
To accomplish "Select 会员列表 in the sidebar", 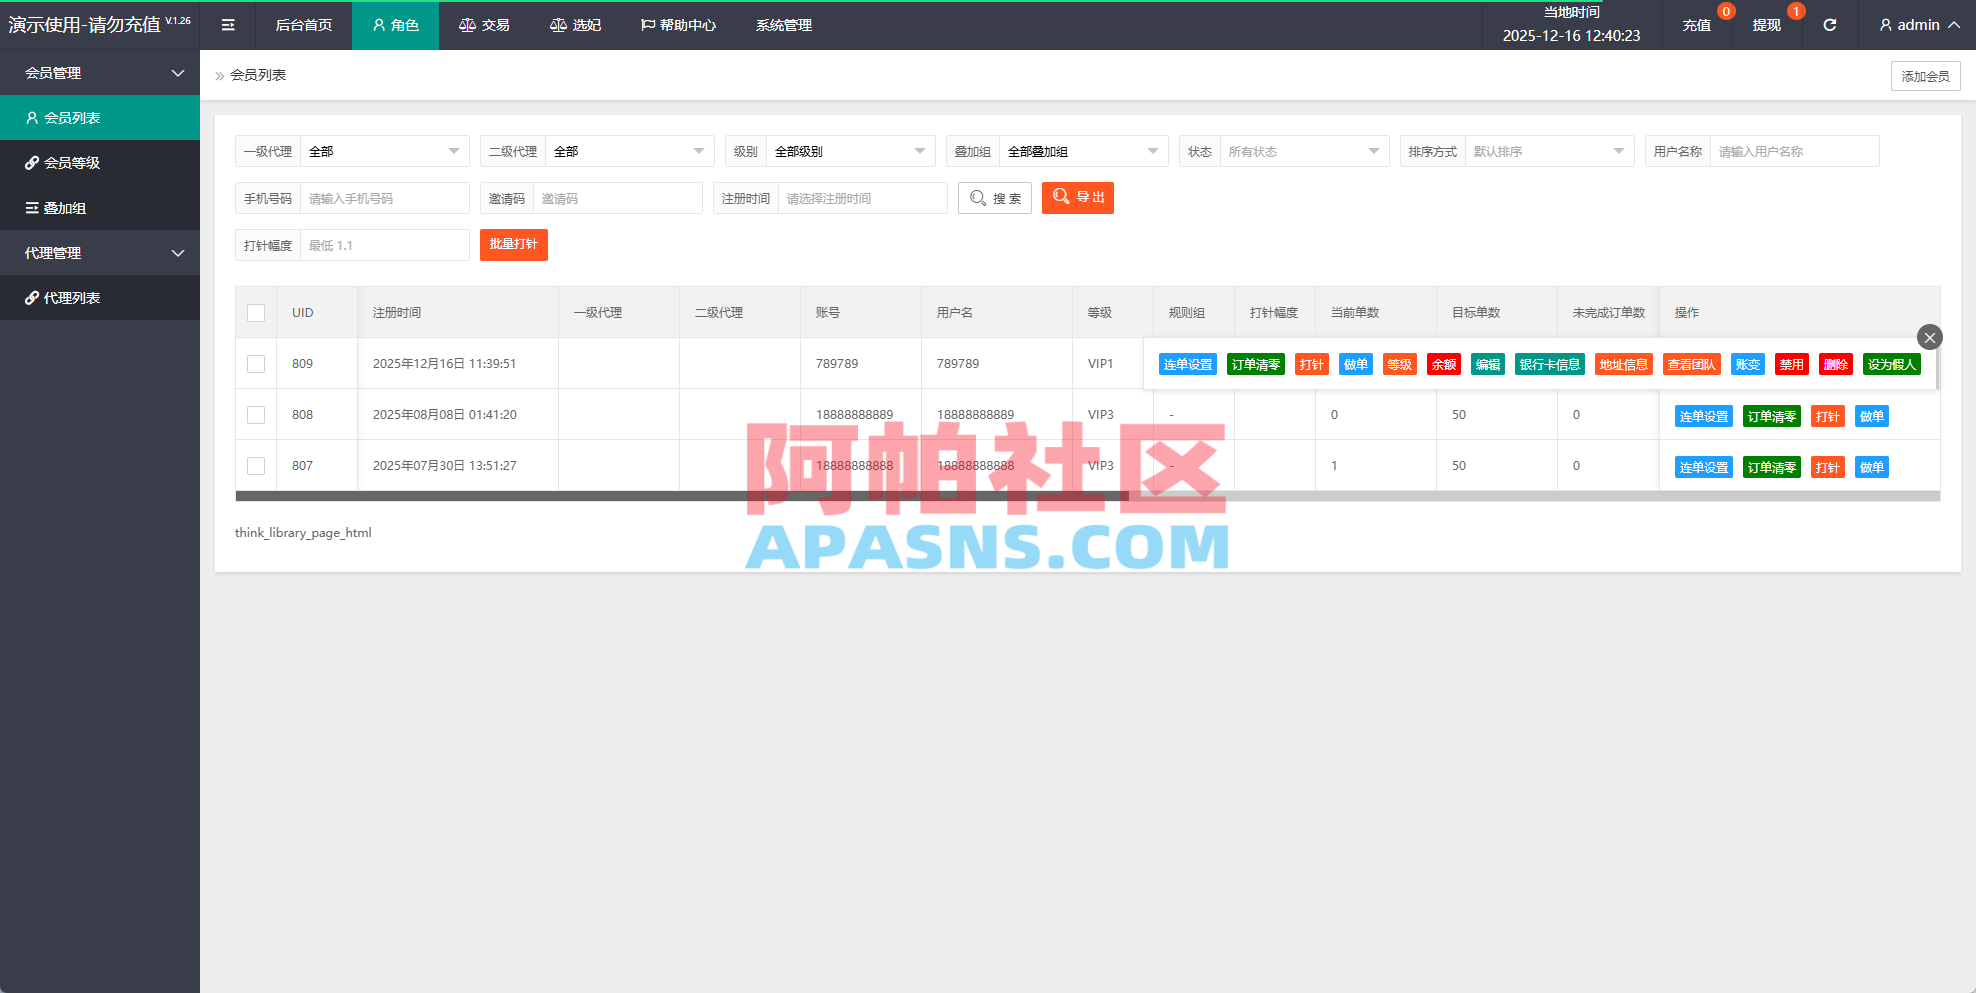I will 100,117.
